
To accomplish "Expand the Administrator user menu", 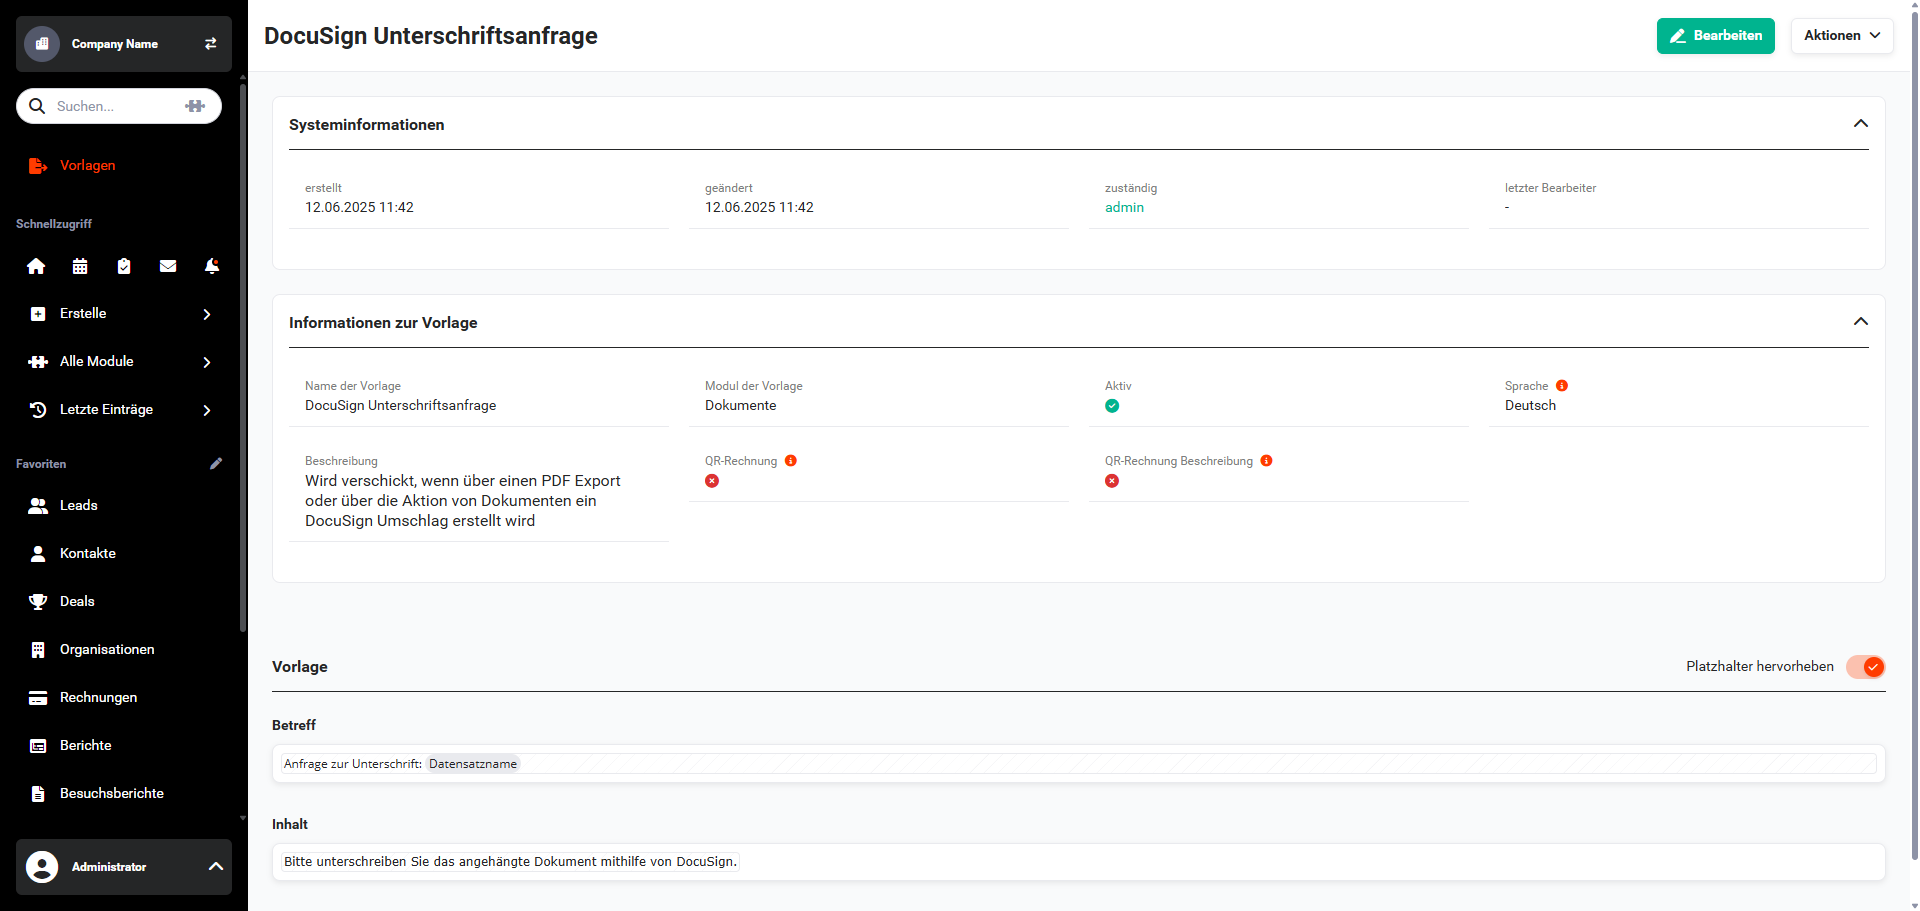I will [124, 867].
